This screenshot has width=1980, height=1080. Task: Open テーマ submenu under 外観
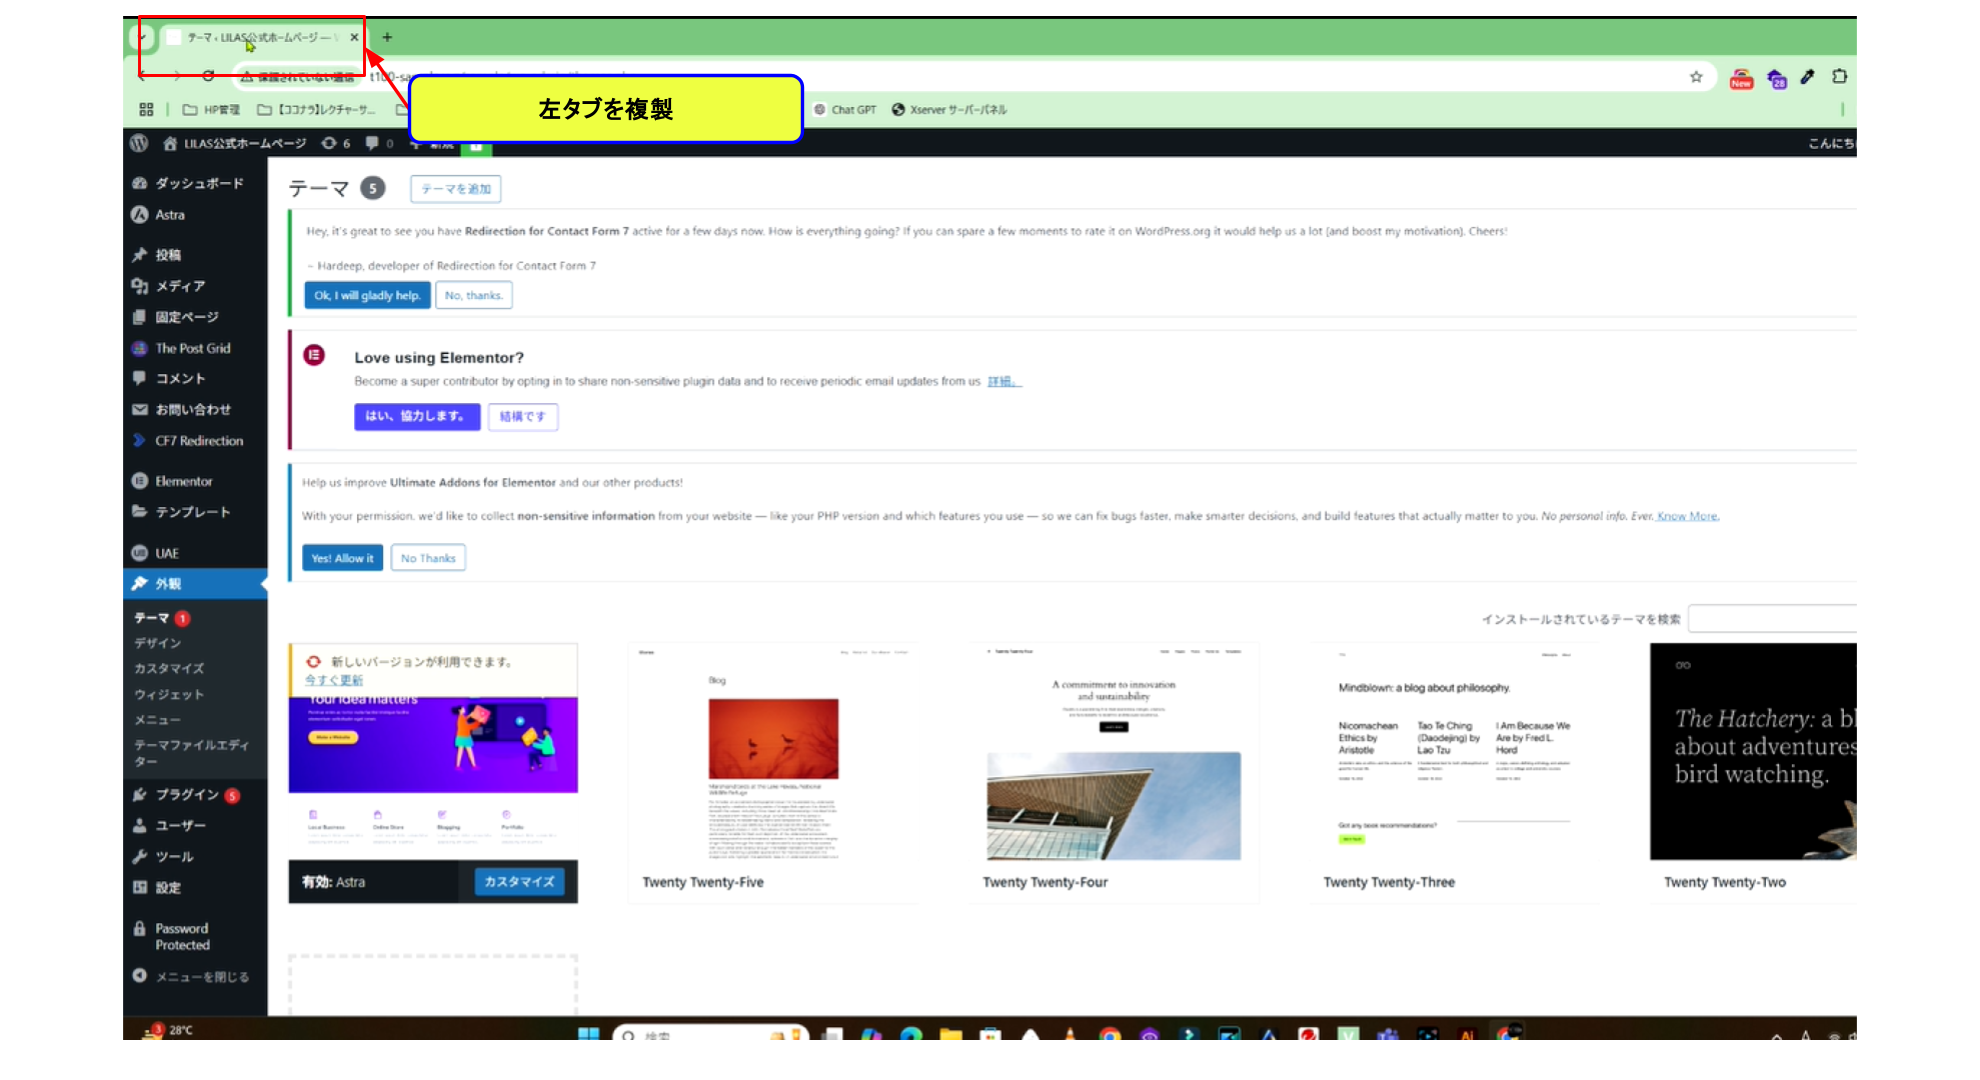pyautogui.click(x=151, y=618)
